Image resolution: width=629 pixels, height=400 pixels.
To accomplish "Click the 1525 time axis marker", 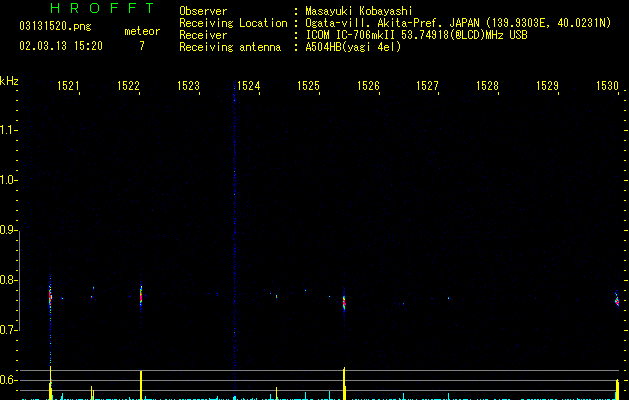I will pyautogui.click(x=308, y=86).
